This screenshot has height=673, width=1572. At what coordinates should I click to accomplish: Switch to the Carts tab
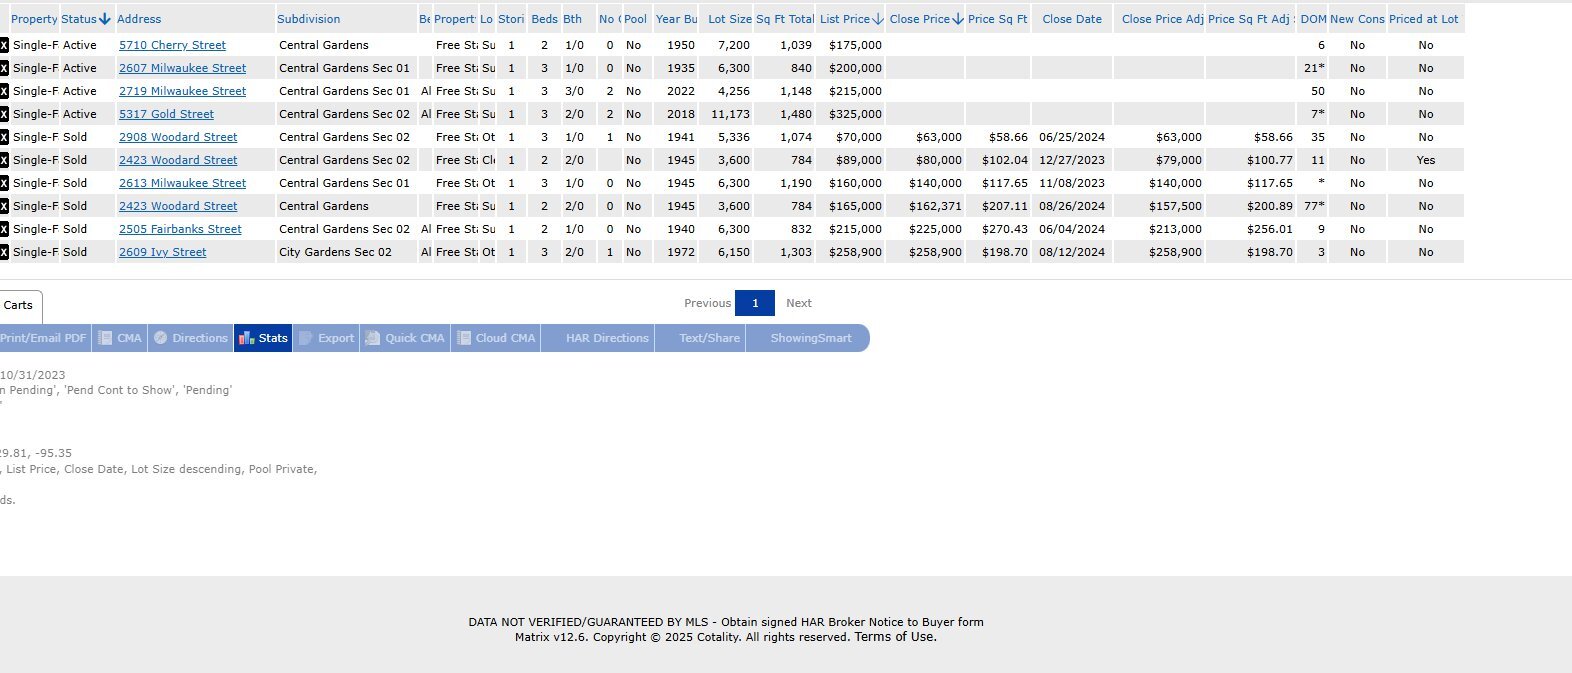pos(18,305)
